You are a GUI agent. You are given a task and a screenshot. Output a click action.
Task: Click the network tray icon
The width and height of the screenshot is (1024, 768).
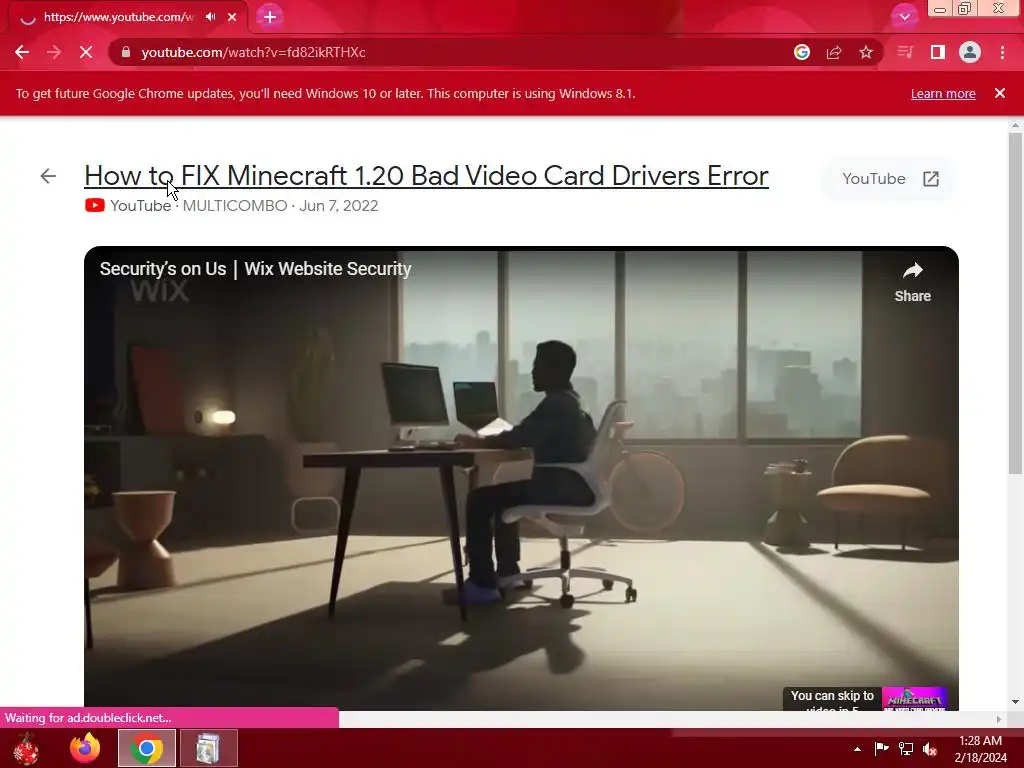(906, 749)
